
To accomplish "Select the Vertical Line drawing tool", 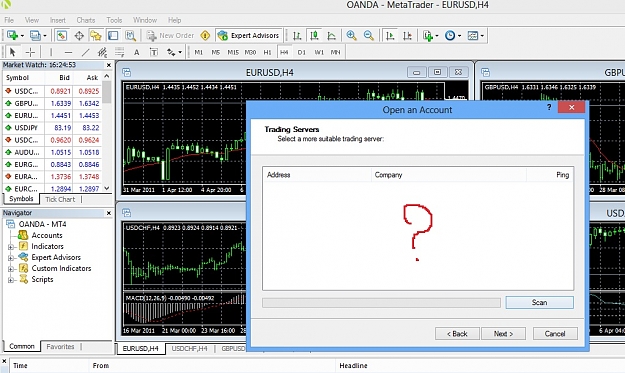I will point(51,52).
